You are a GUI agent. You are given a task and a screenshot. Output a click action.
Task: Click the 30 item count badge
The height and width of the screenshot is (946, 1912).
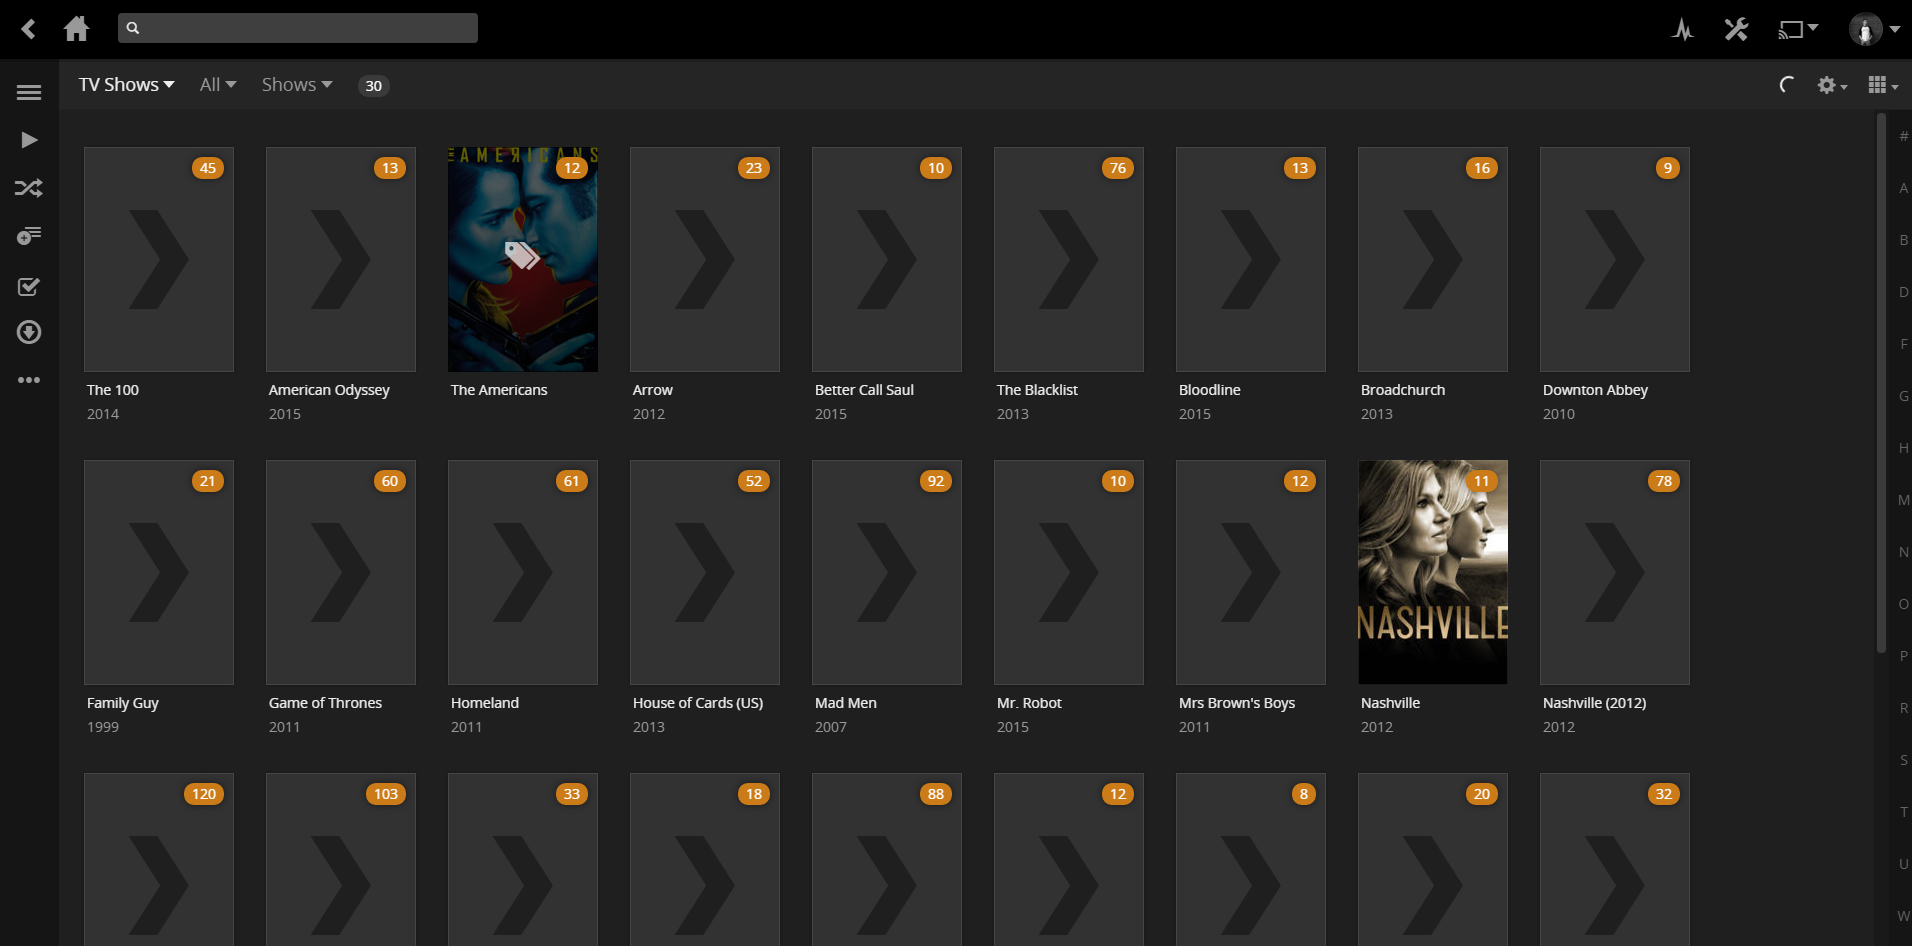pyautogui.click(x=373, y=86)
